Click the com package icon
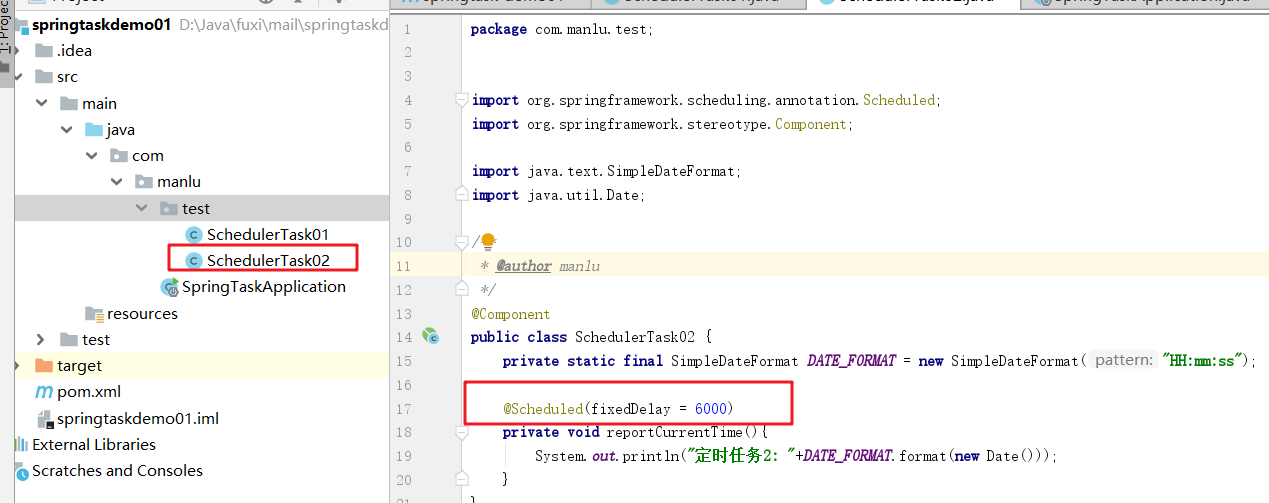 pyautogui.click(x=119, y=156)
